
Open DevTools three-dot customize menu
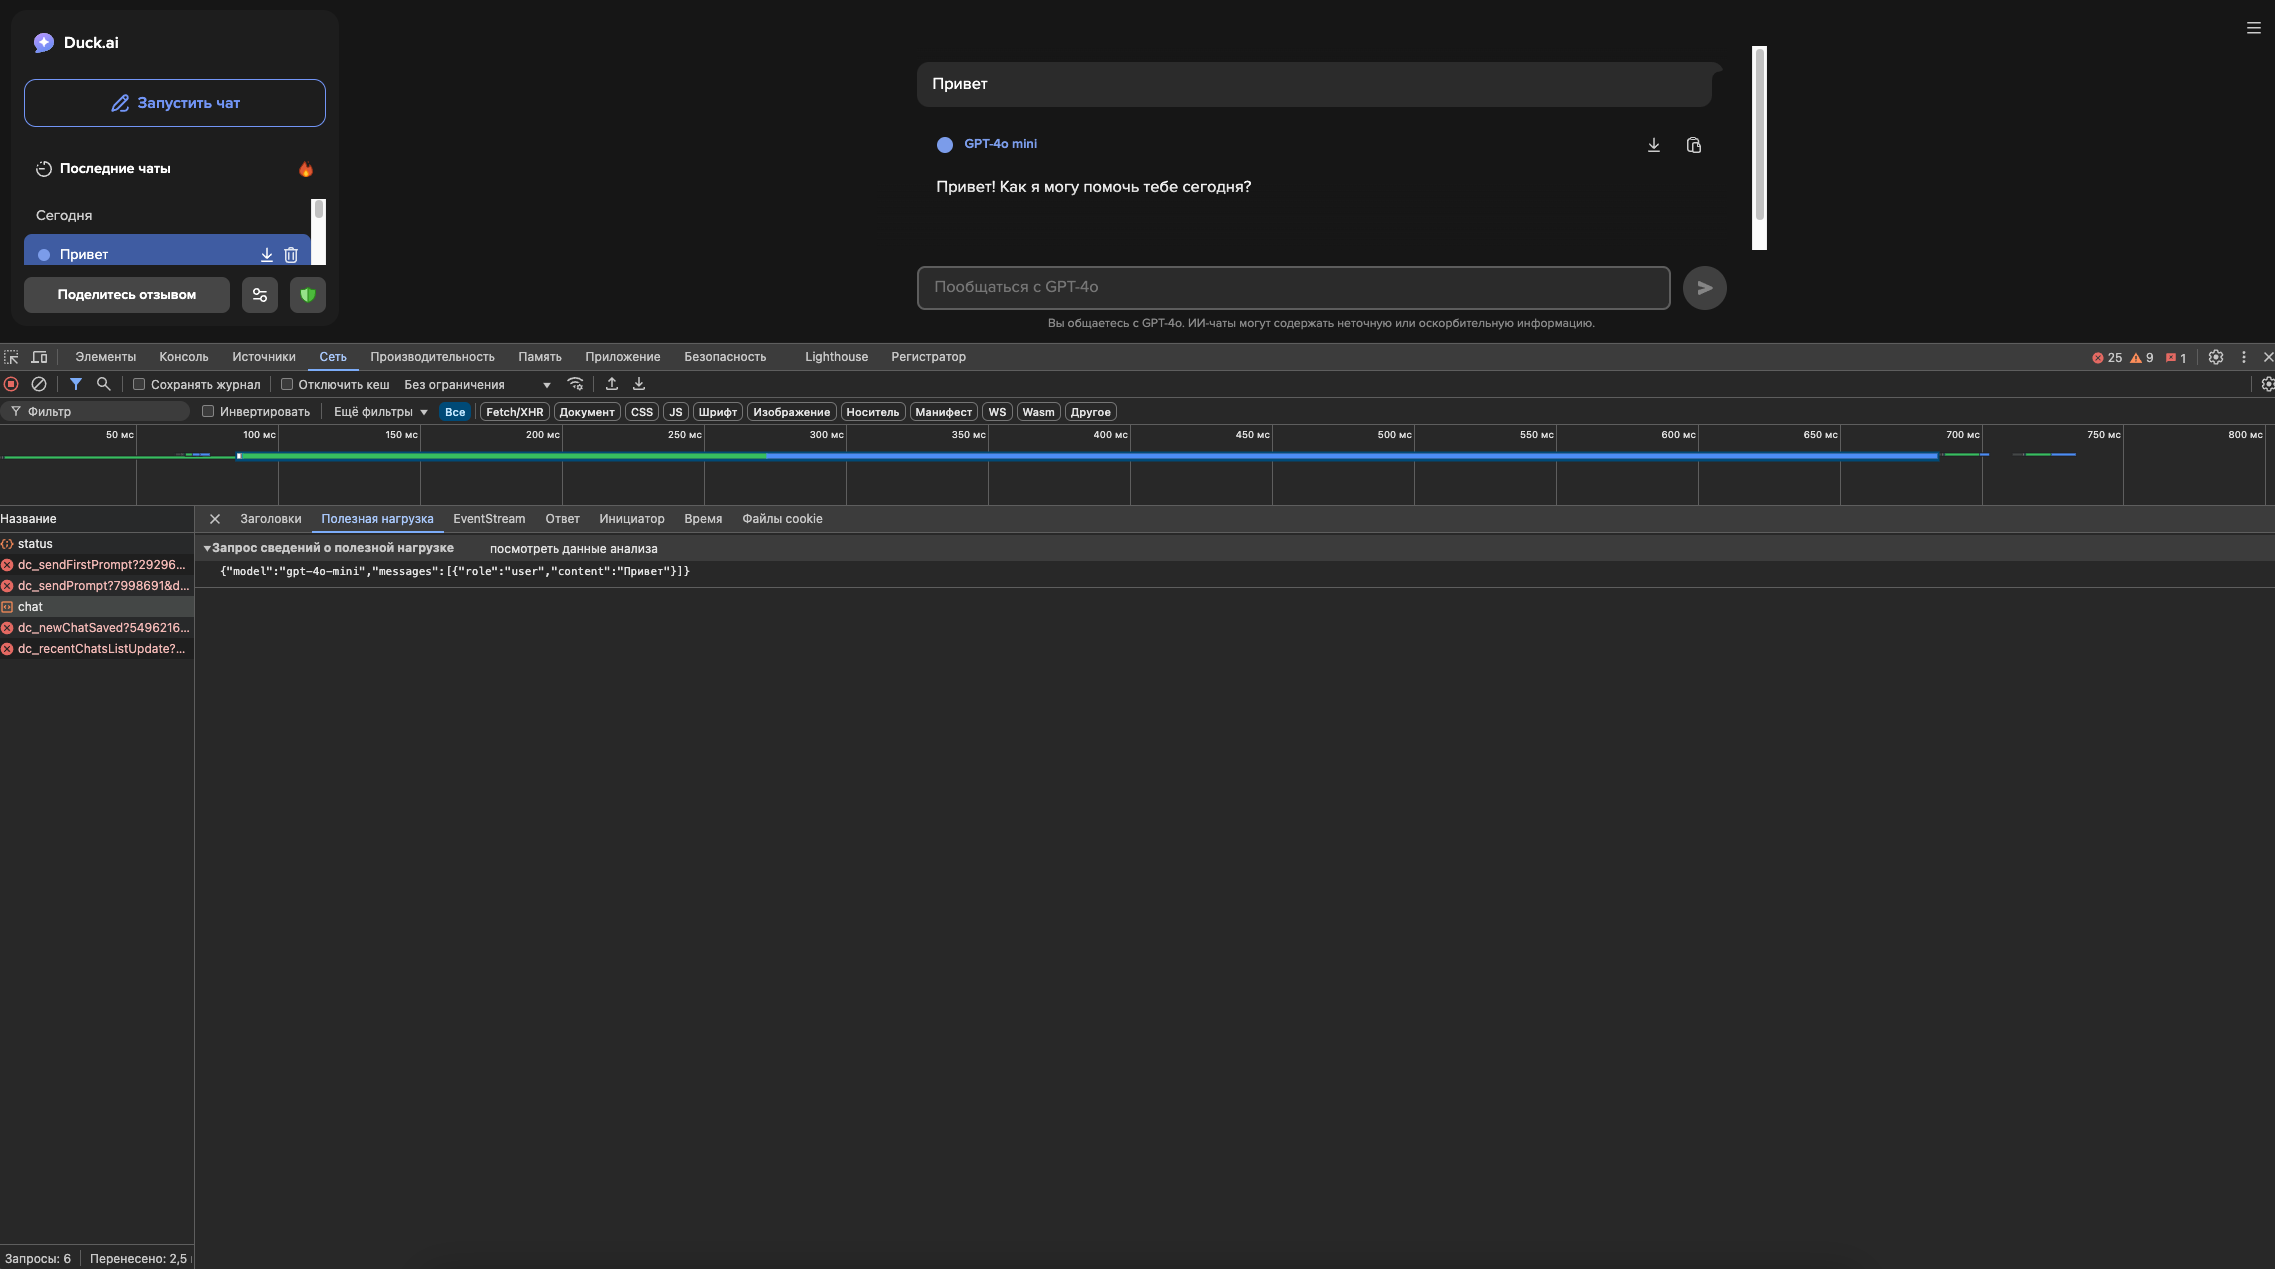tap(2244, 357)
